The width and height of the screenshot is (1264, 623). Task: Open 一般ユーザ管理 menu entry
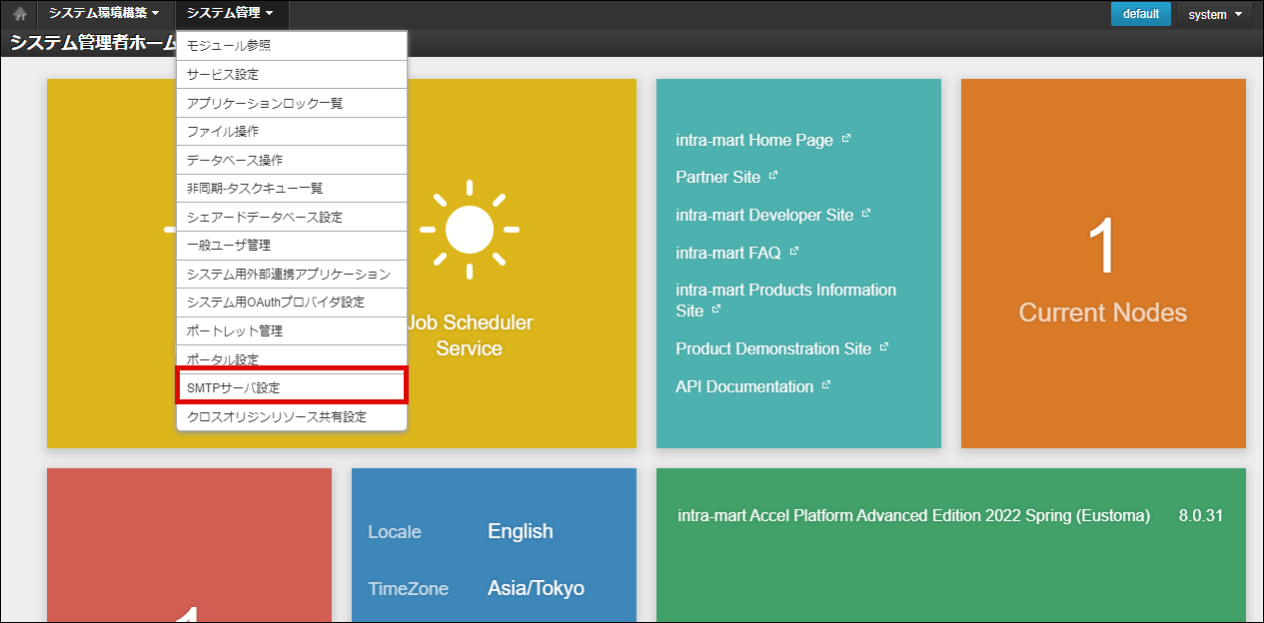(x=292, y=245)
